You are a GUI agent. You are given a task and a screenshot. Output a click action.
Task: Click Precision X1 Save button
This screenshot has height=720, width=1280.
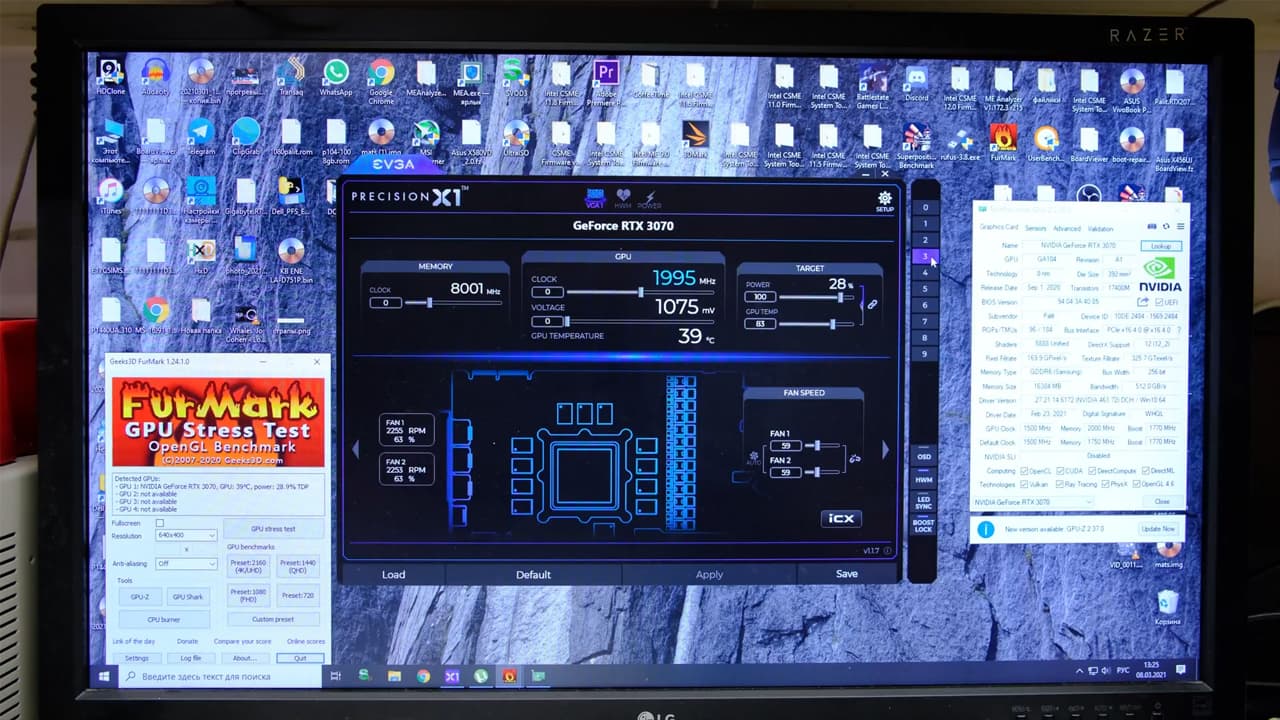[847, 574]
